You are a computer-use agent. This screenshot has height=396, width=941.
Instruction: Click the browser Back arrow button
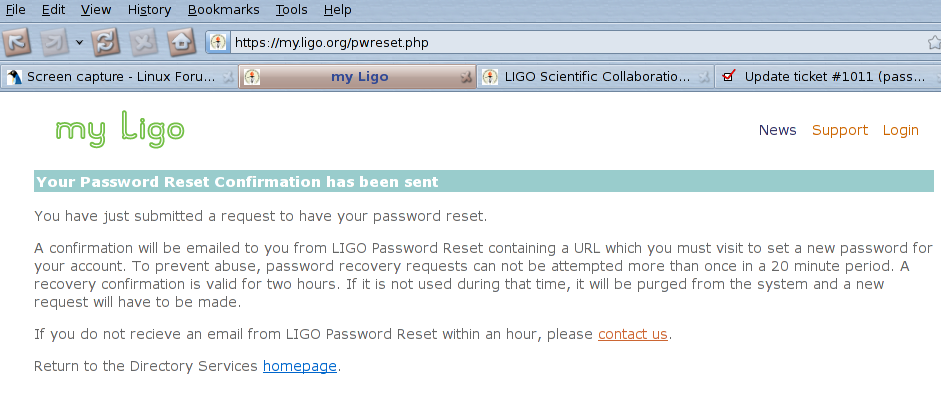(17, 43)
